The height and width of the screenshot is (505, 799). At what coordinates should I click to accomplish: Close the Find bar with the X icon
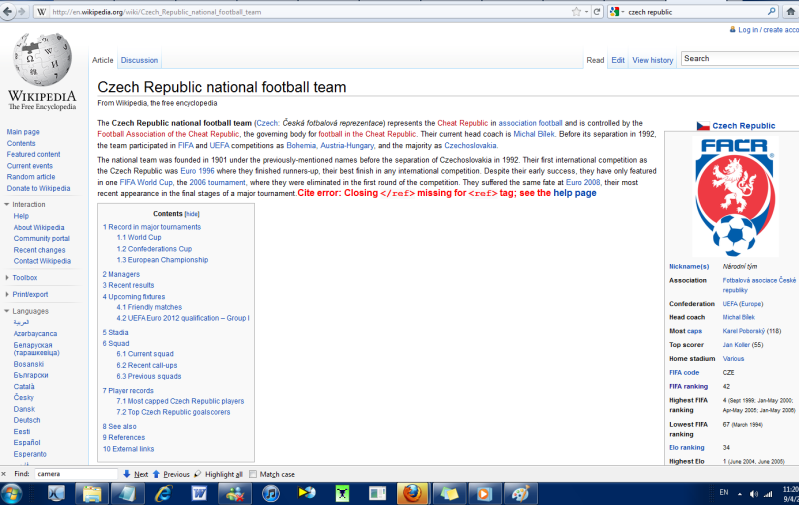pos(6,474)
